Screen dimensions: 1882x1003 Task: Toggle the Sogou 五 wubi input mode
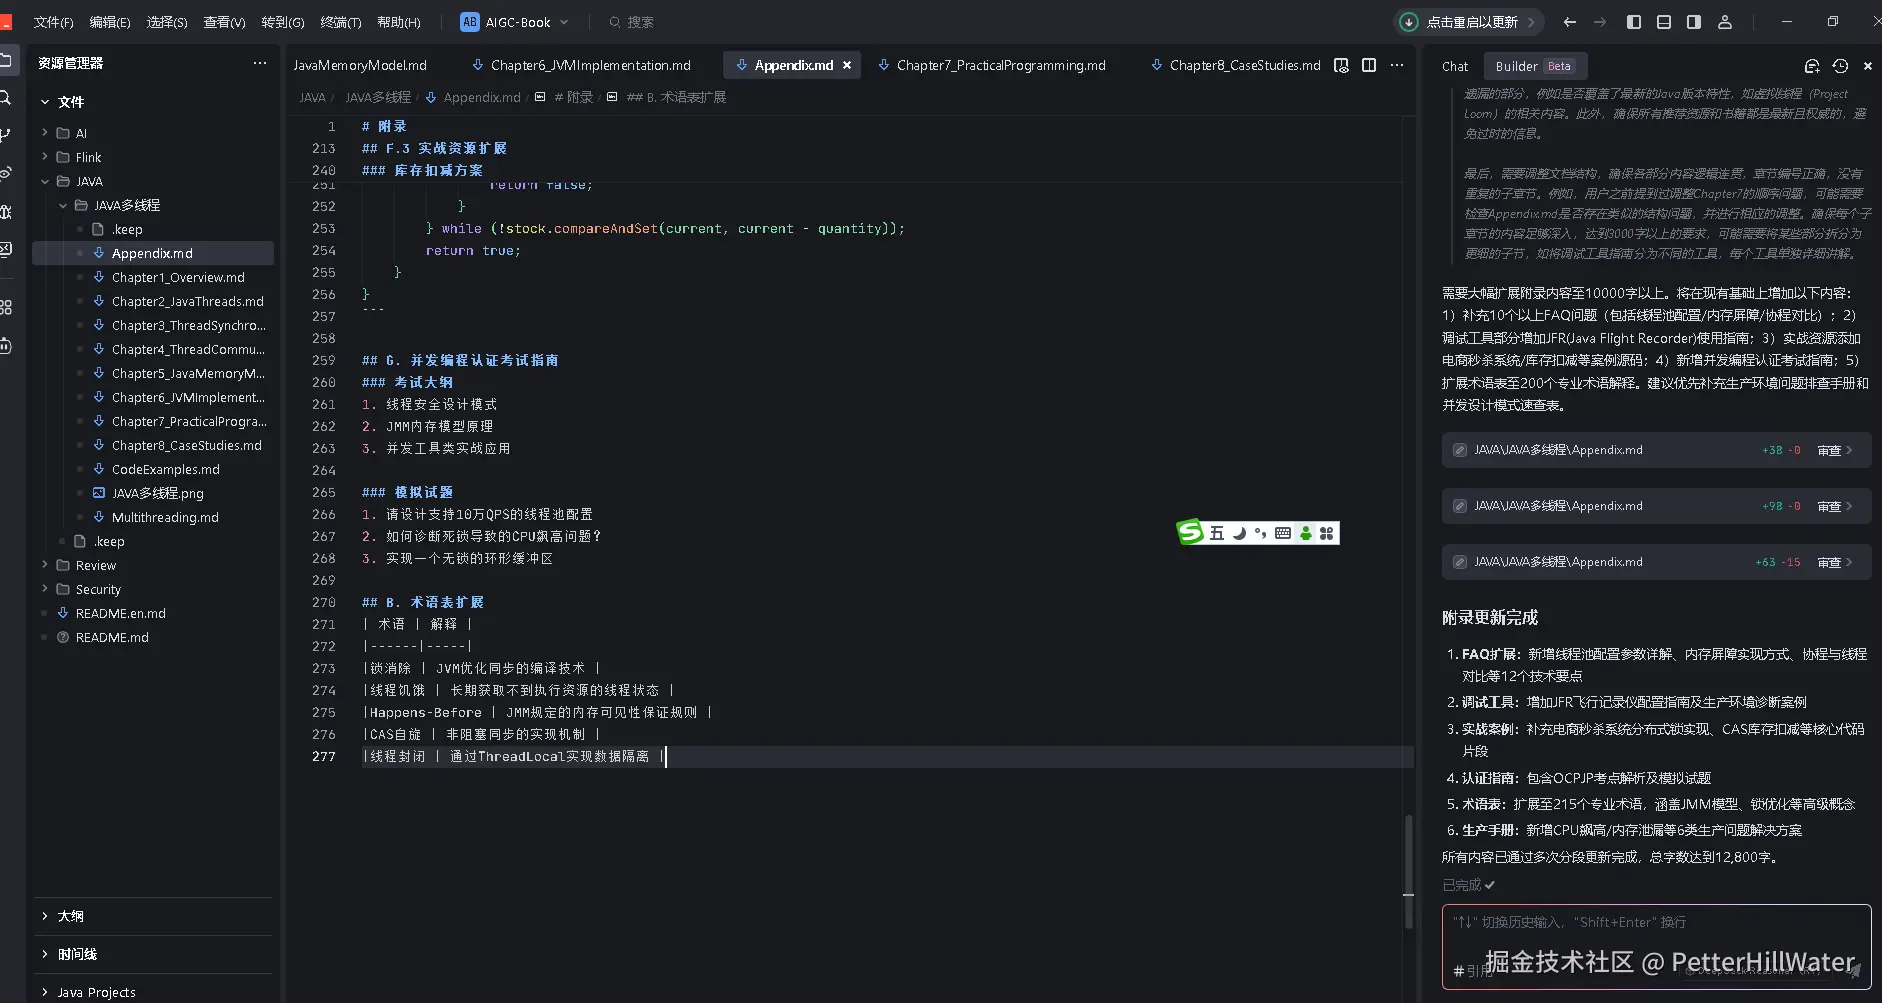[x=1217, y=533]
